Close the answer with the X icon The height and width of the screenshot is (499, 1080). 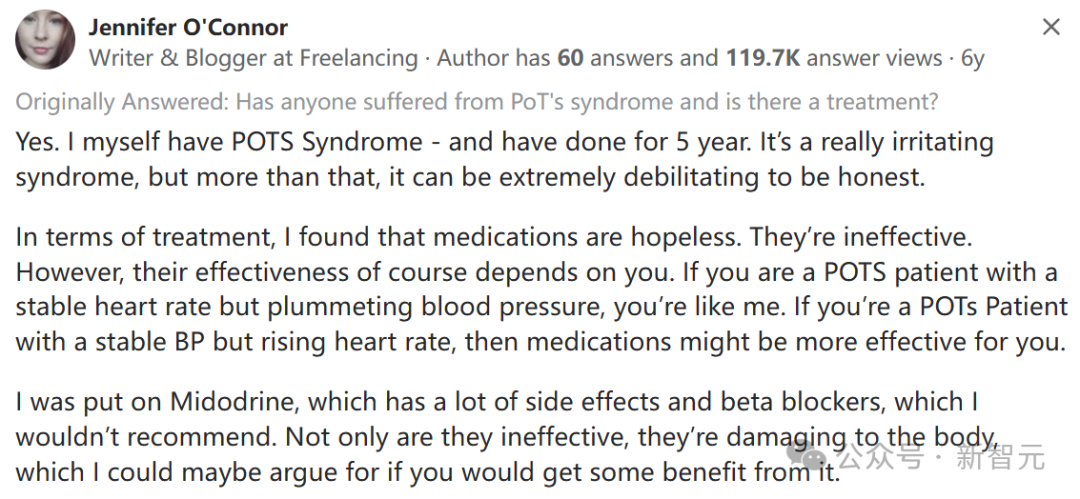tap(1051, 27)
